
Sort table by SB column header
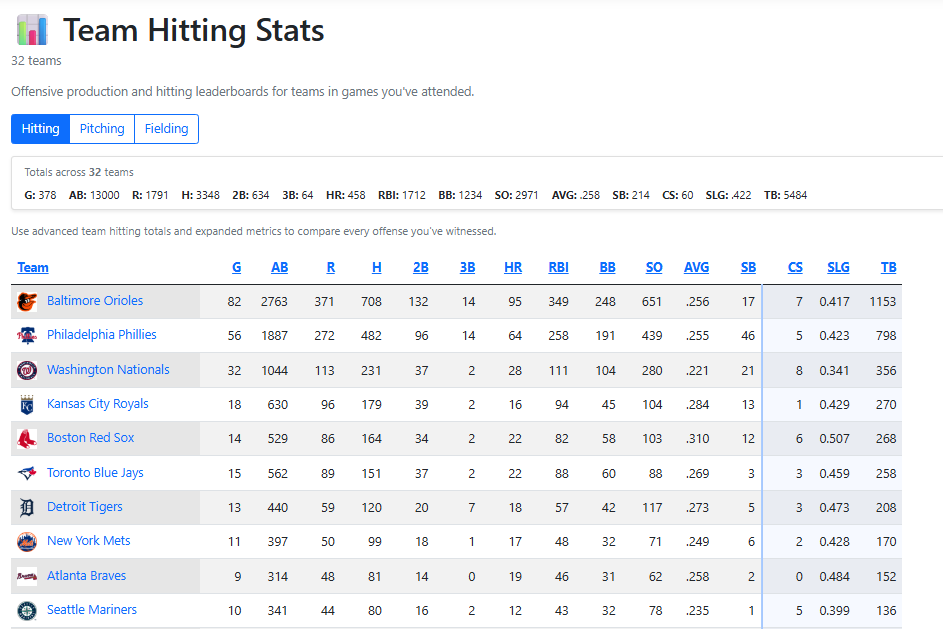tap(748, 268)
